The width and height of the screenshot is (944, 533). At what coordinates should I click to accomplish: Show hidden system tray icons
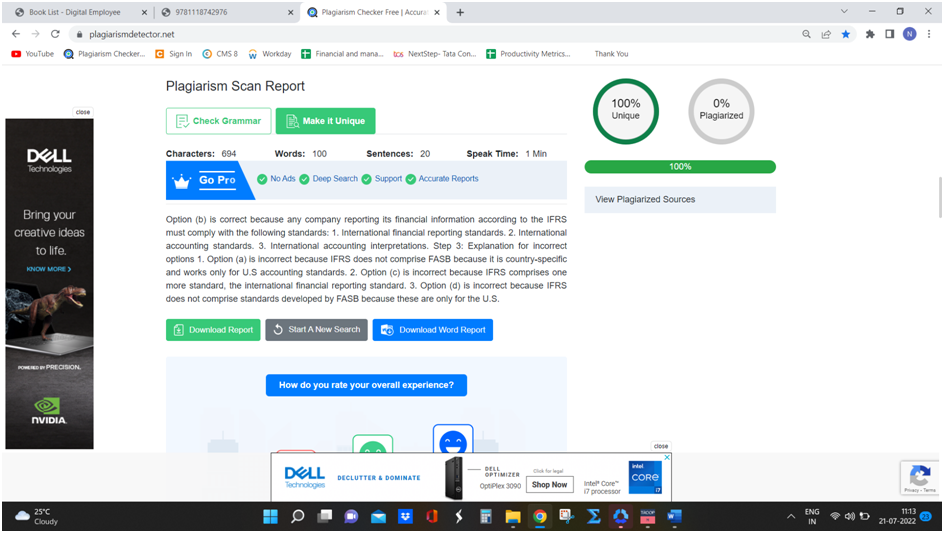click(x=791, y=517)
